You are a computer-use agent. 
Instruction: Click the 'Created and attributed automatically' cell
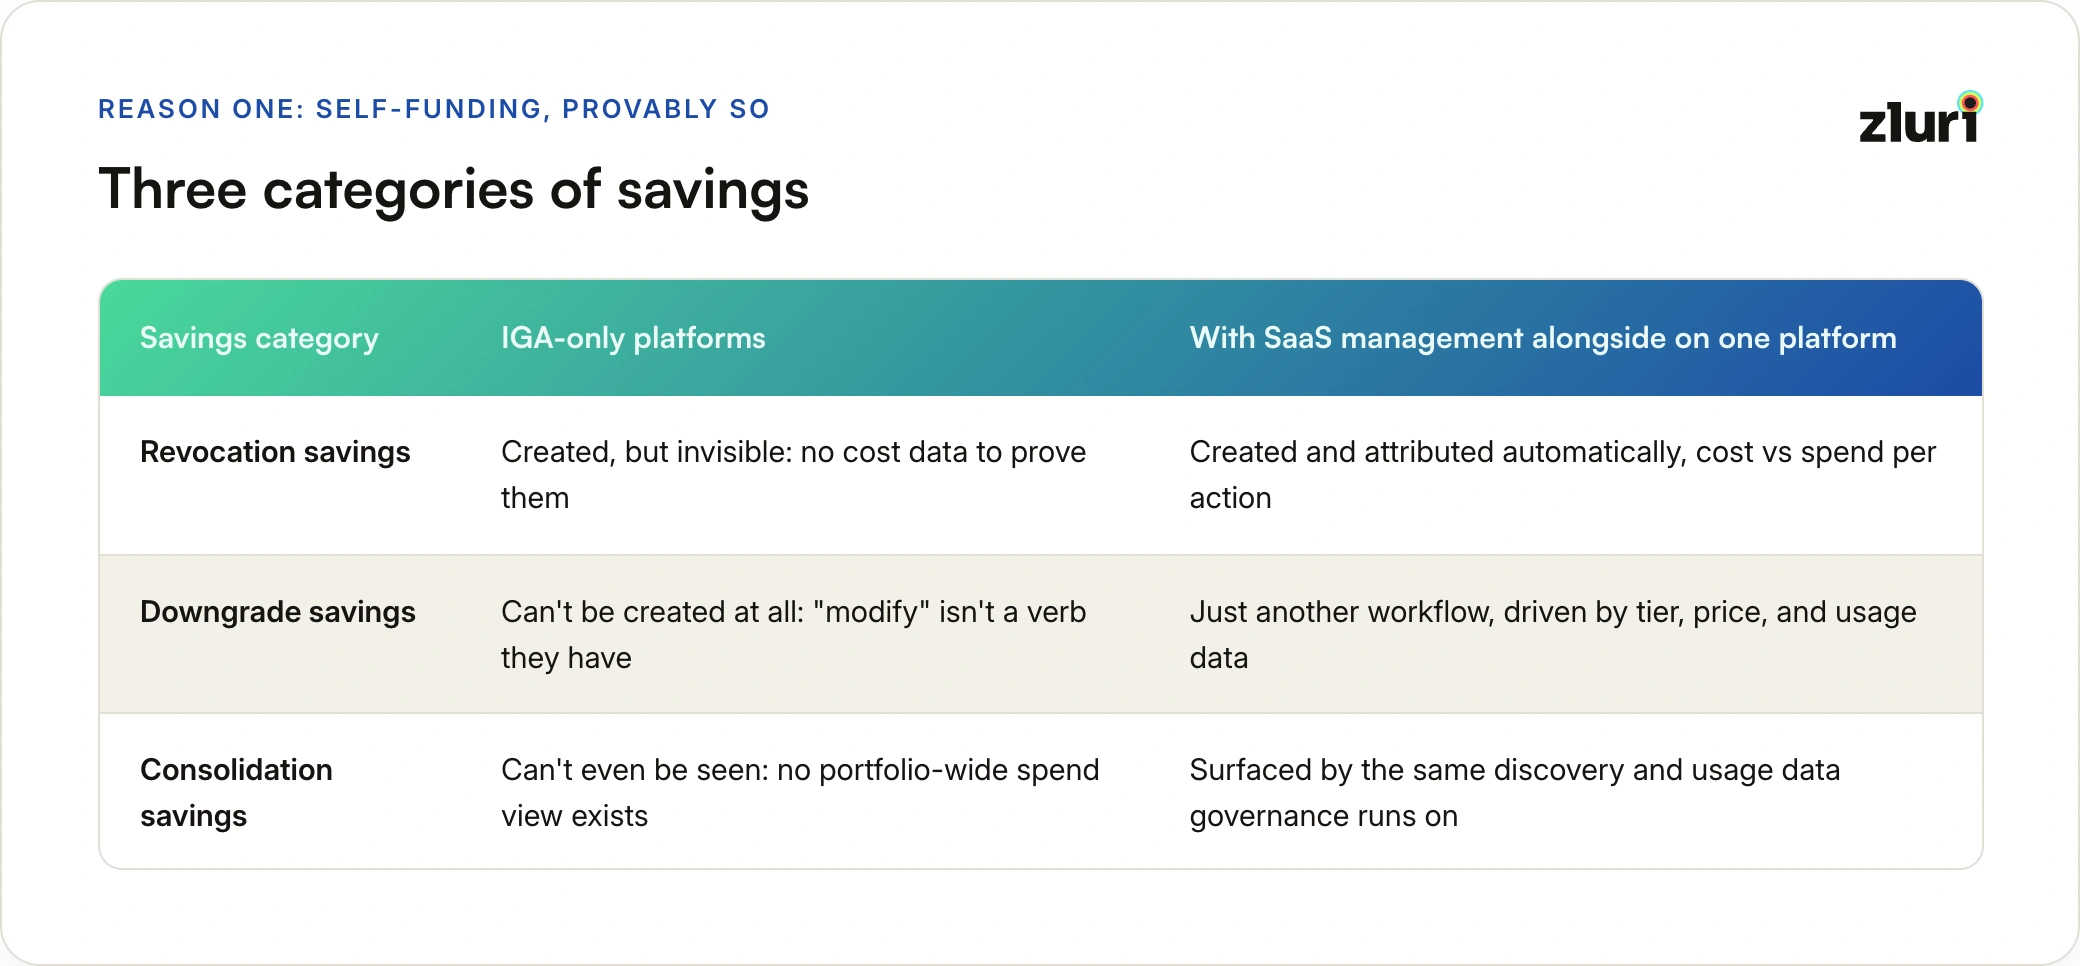pyautogui.click(x=1563, y=475)
